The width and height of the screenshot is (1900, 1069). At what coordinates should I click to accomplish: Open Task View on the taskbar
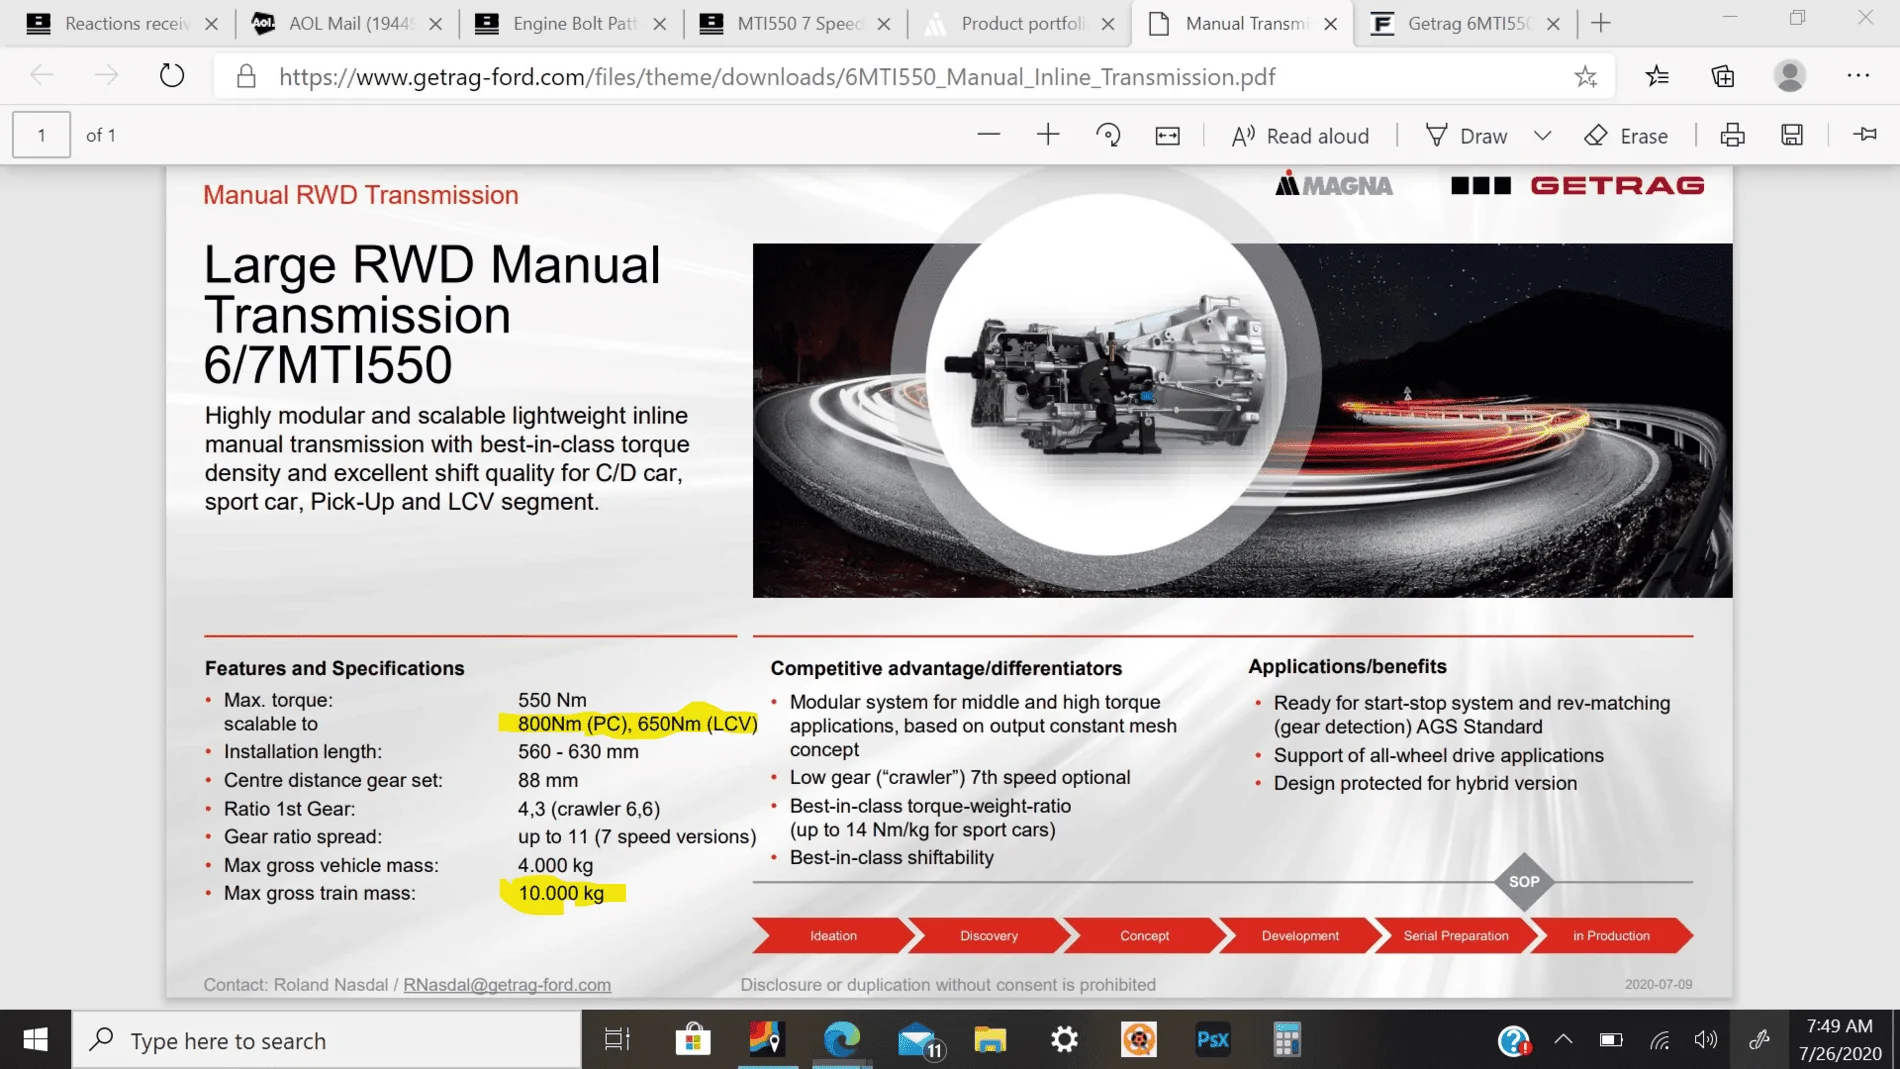coord(618,1040)
